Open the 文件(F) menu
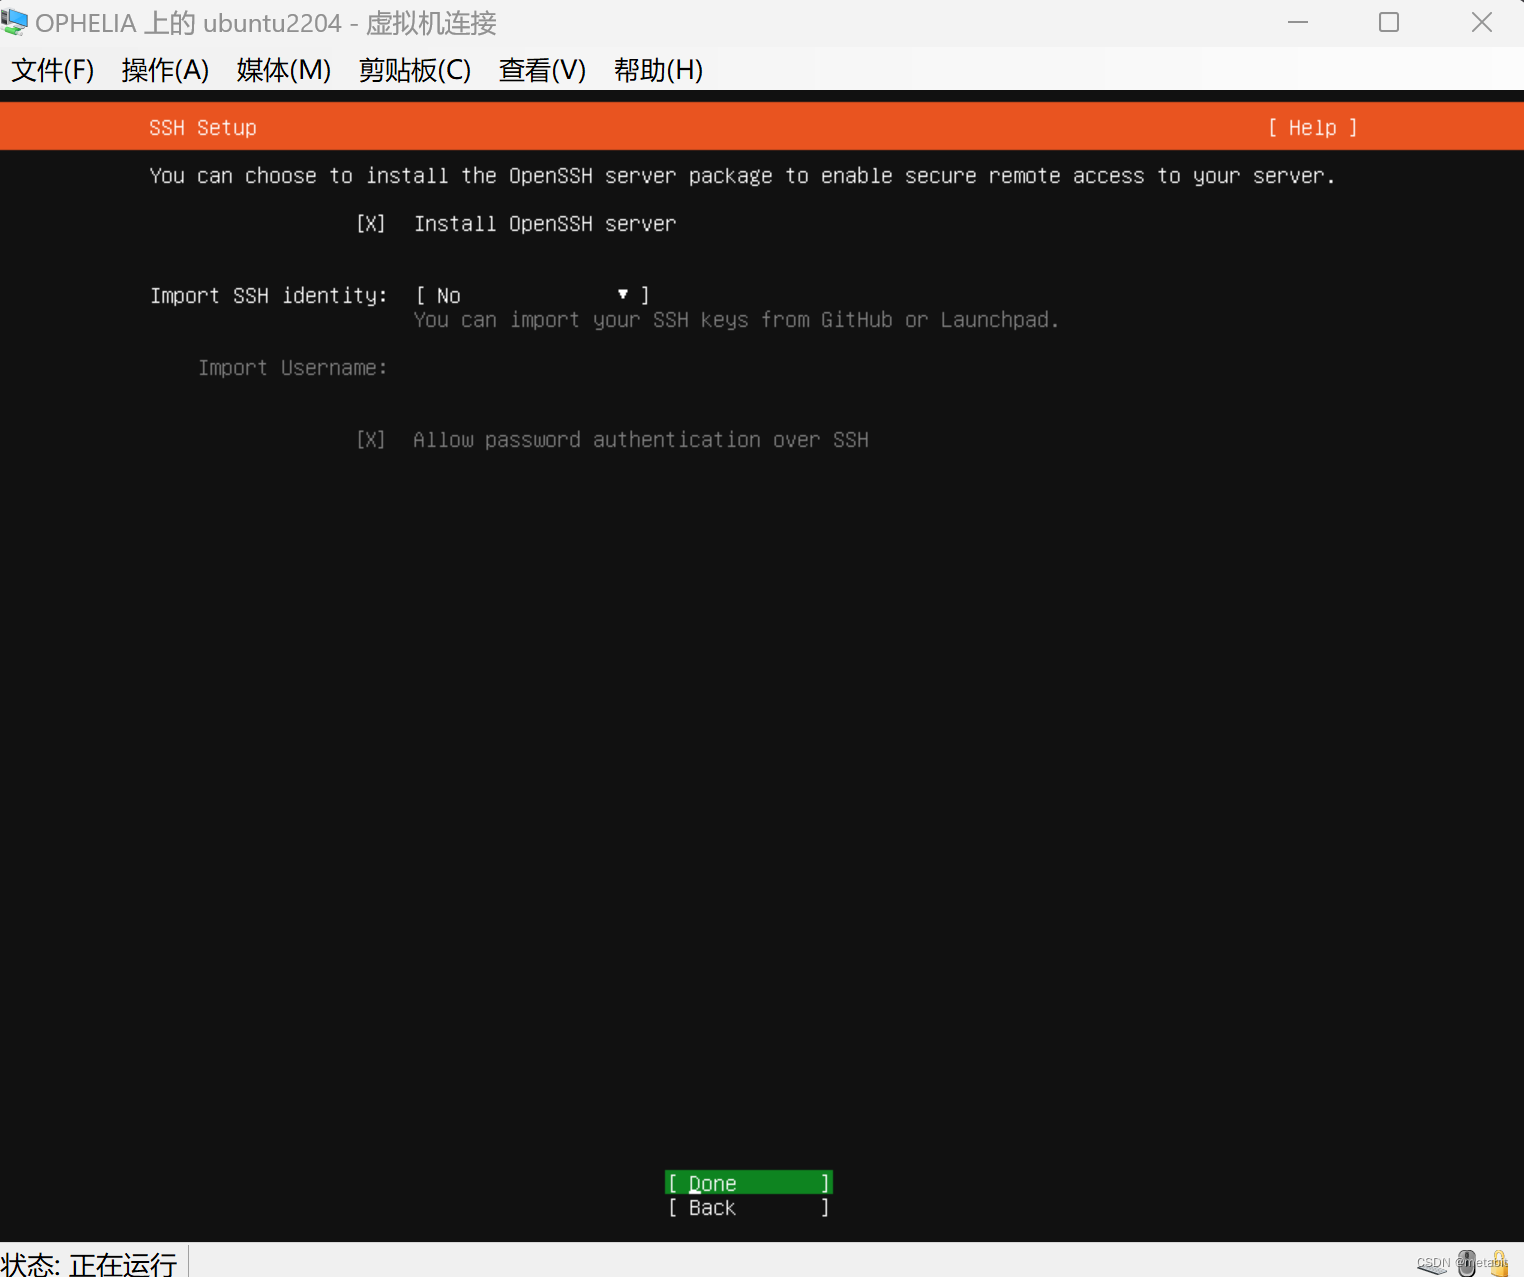Screen dimensions: 1524x1277 click(x=53, y=70)
